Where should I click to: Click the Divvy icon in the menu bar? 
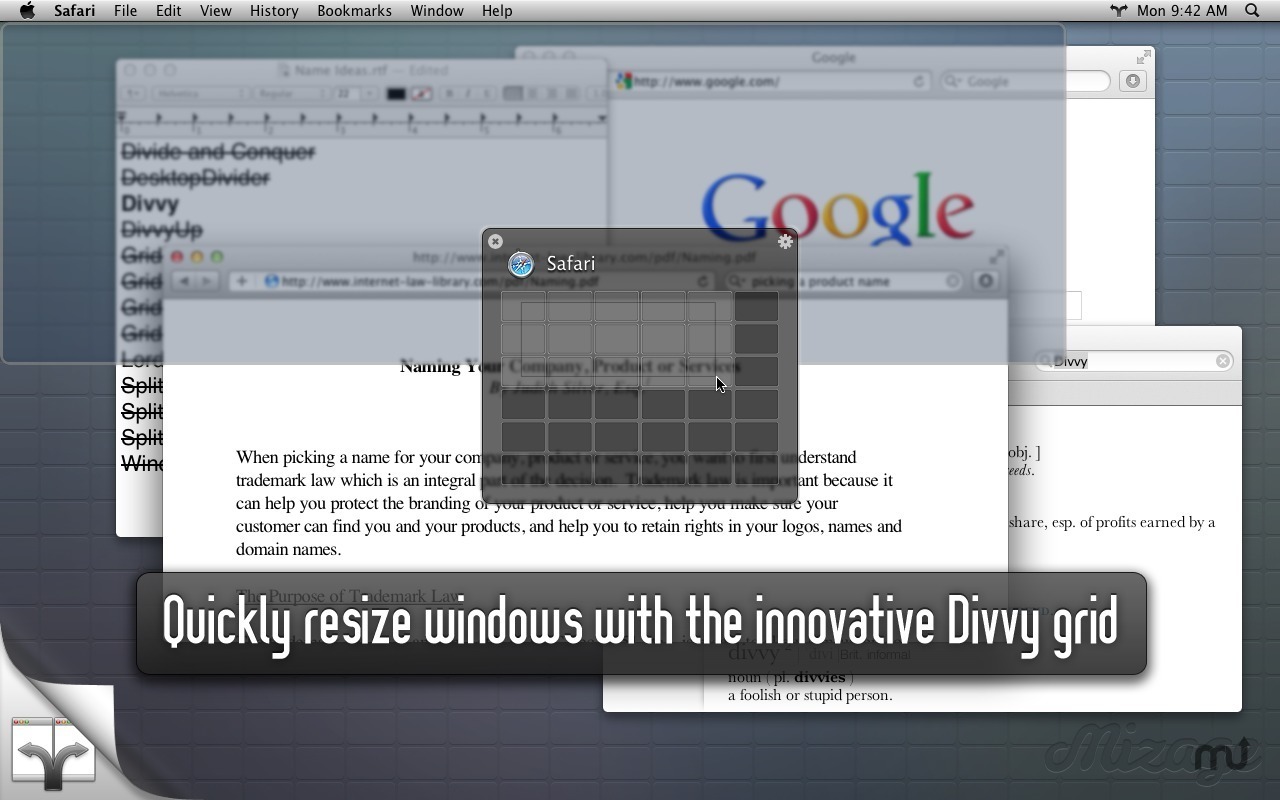pos(1119,11)
